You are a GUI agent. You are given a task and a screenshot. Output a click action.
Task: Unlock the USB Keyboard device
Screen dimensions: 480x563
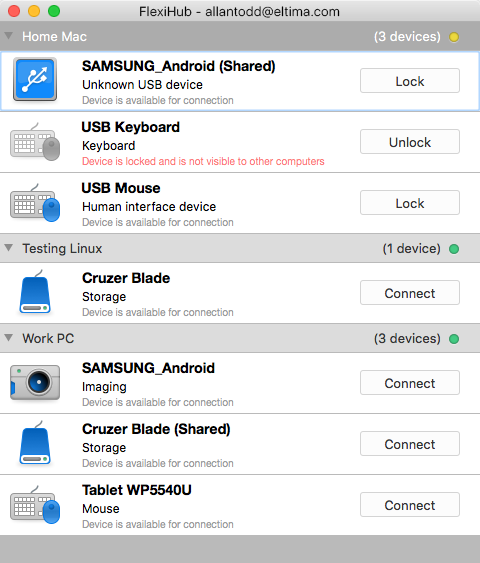pos(410,142)
